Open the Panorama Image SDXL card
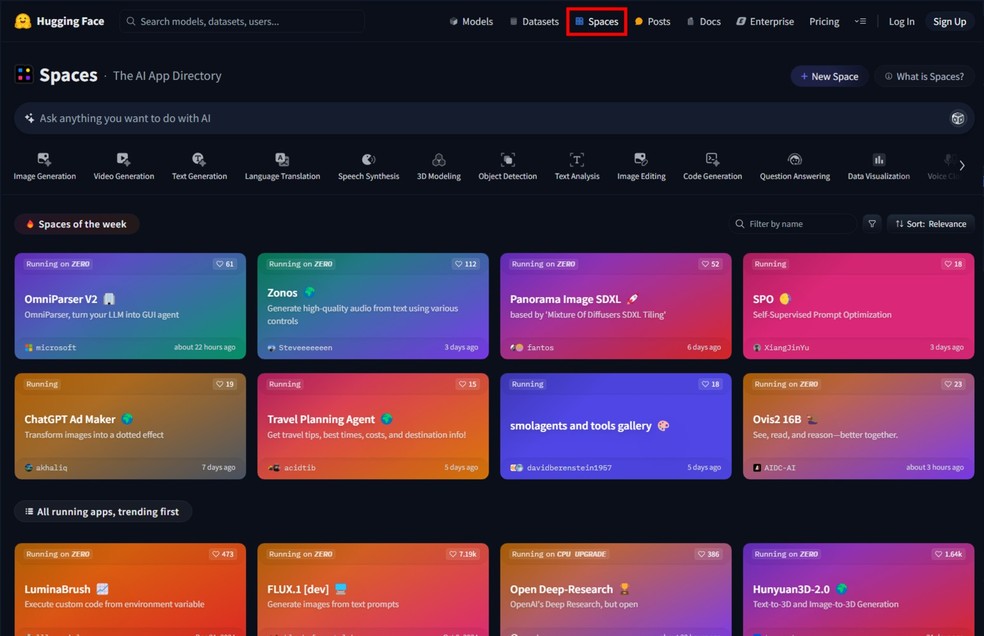Image resolution: width=984 pixels, height=636 pixels. pyautogui.click(x=616, y=306)
